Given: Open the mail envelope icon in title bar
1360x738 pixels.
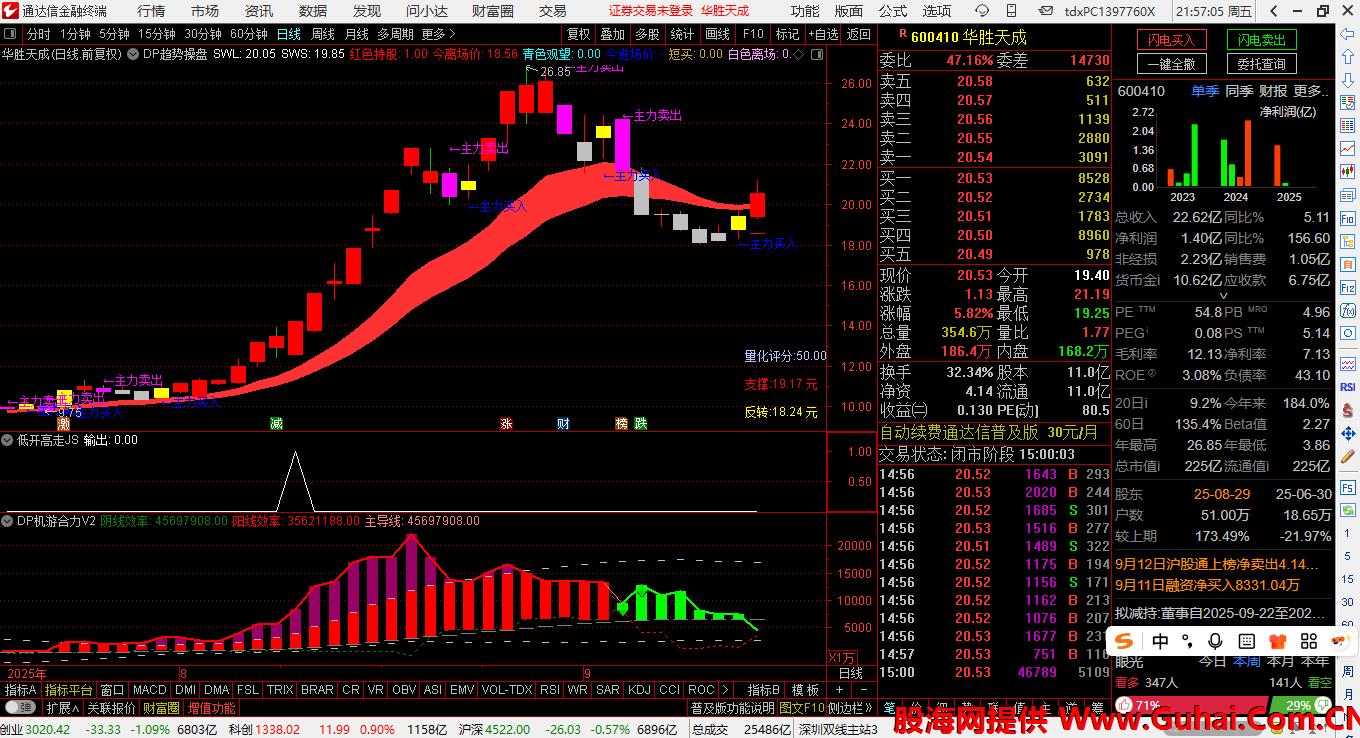Looking at the screenshot, I should click(1045, 11).
